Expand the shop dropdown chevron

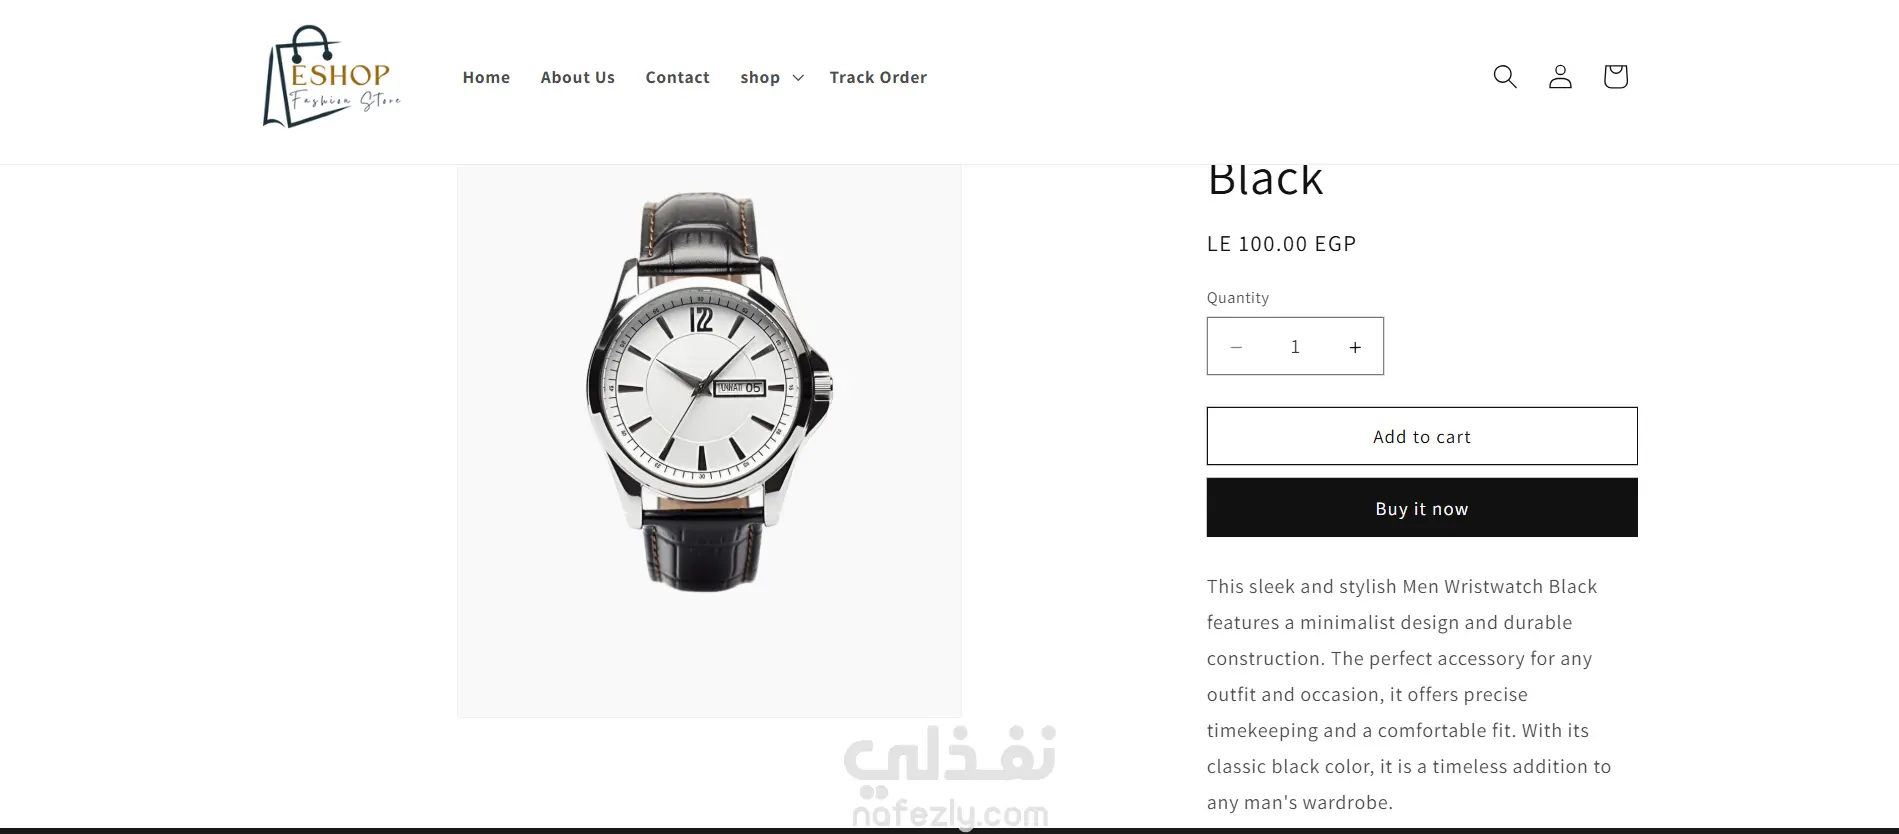[798, 78]
